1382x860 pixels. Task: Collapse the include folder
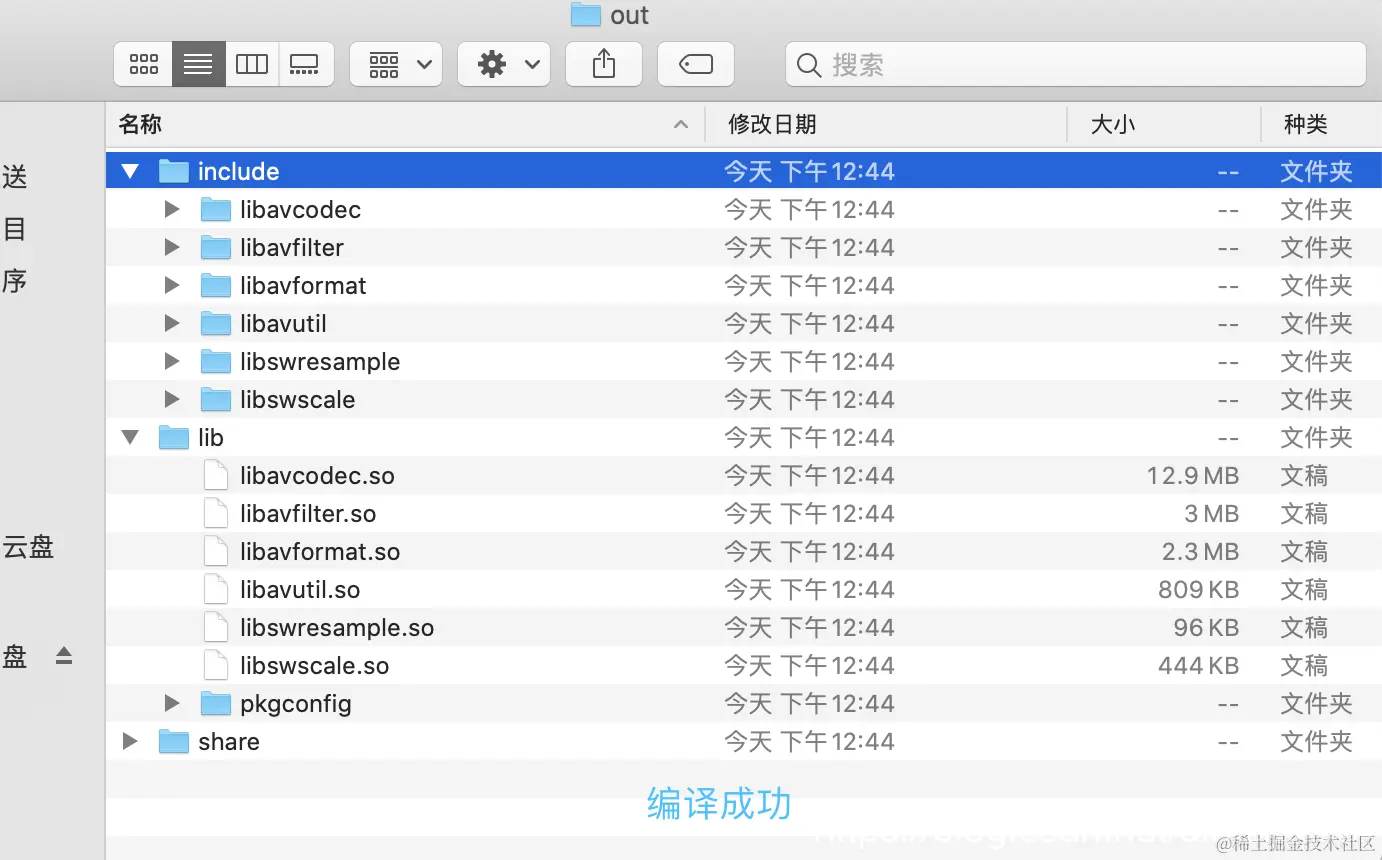point(130,171)
